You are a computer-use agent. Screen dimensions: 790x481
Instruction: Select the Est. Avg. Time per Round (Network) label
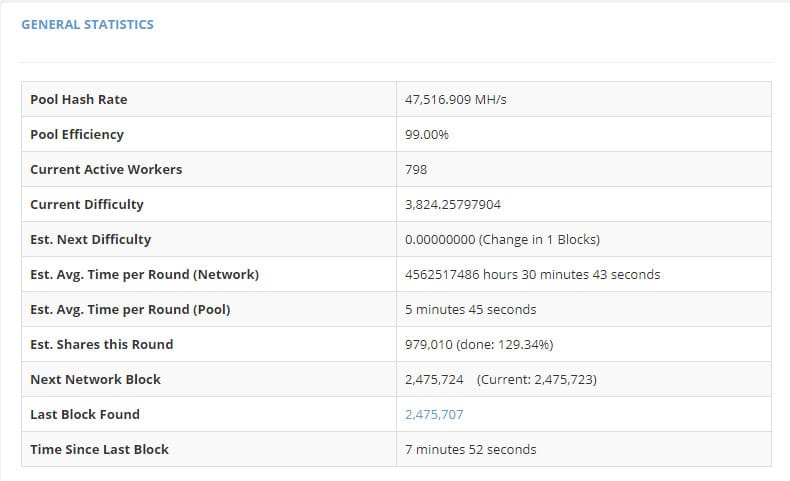(x=144, y=274)
